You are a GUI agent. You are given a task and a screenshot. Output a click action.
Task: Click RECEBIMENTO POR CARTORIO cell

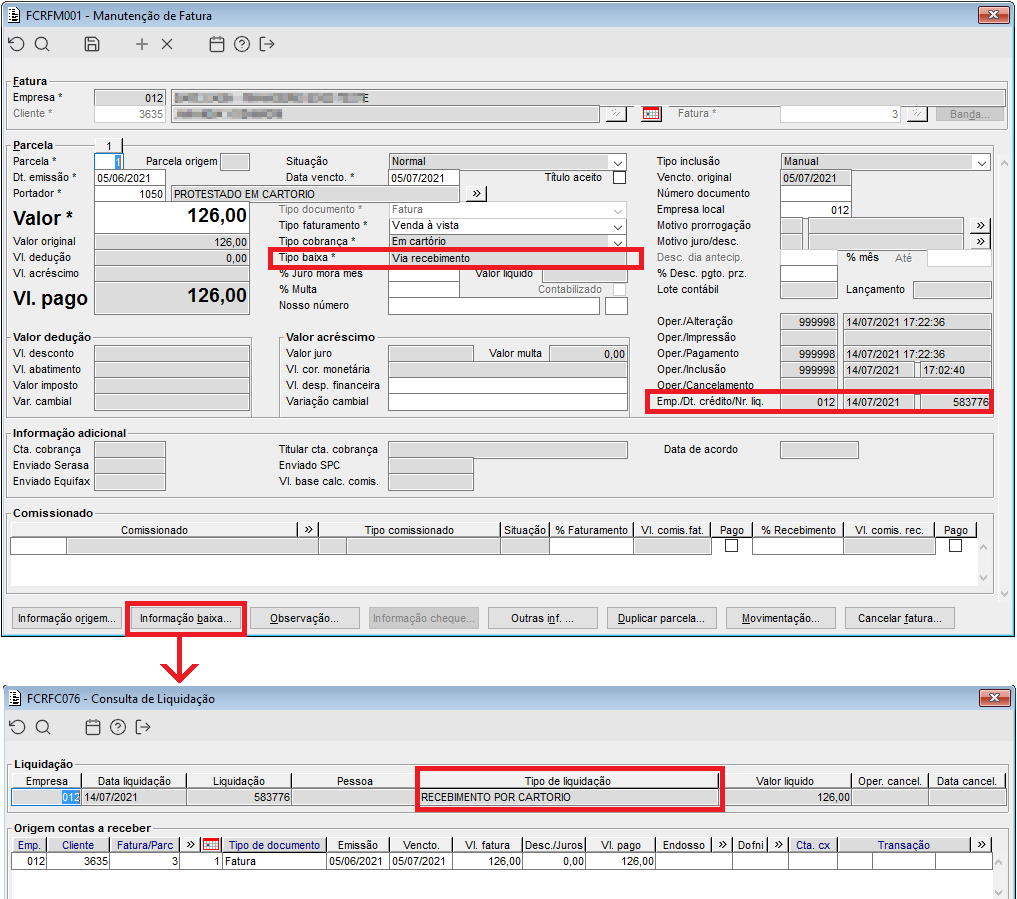coord(569,797)
